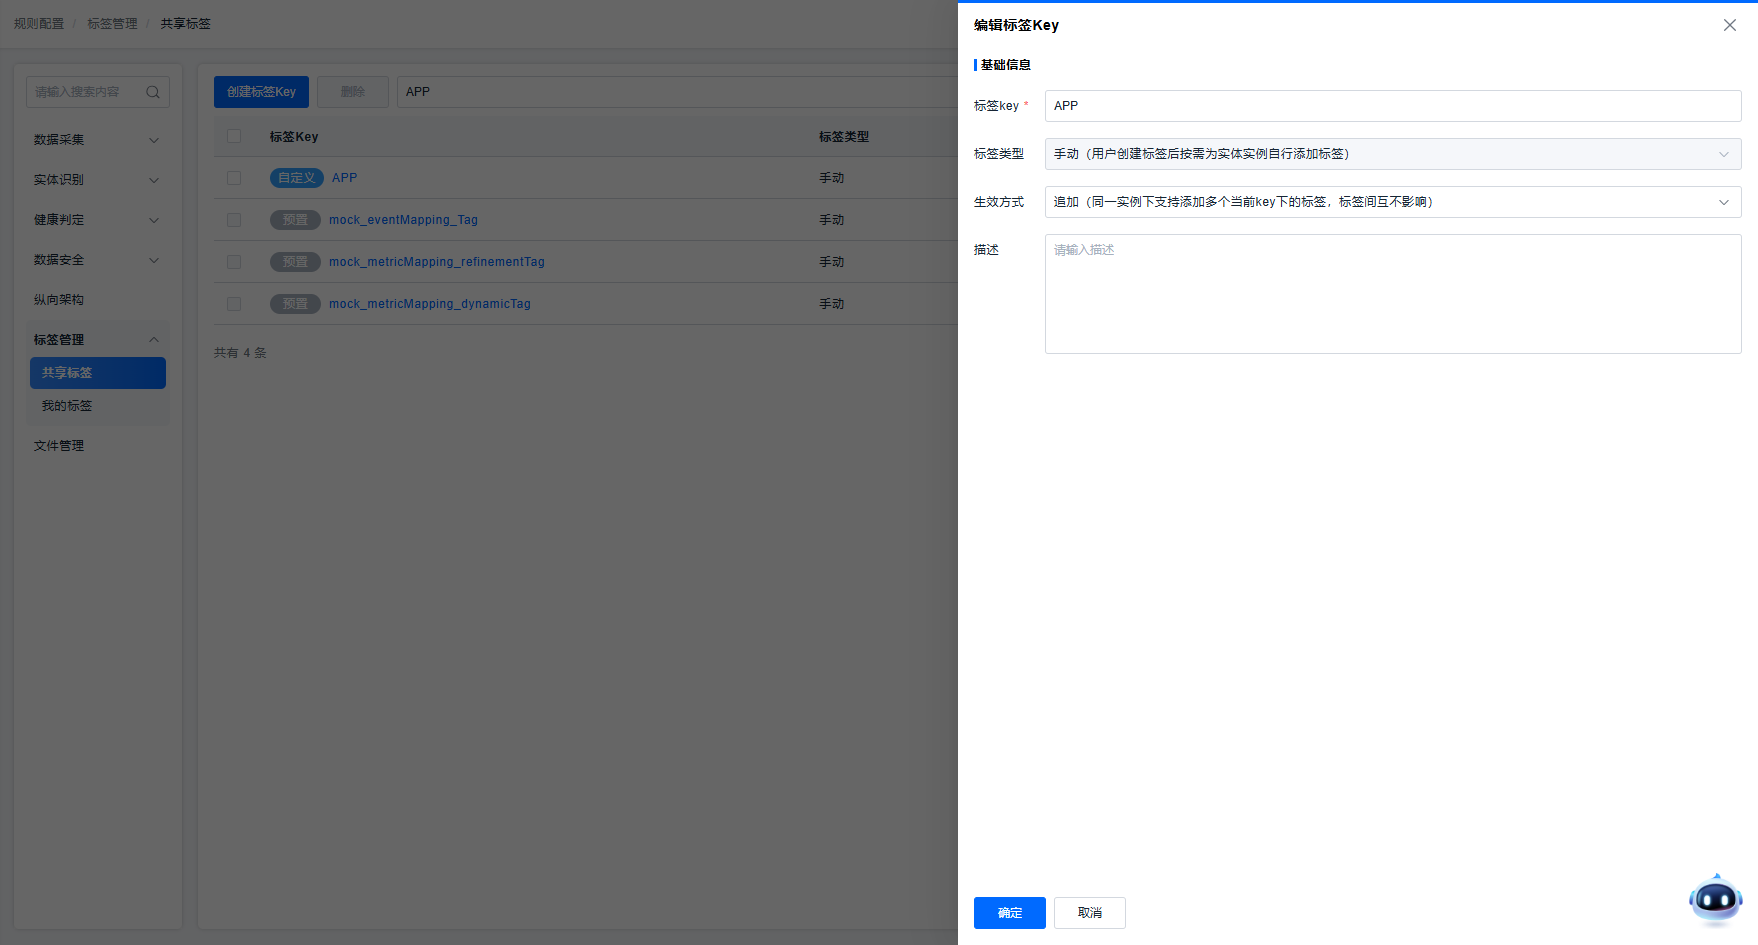The width and height of the screenshot is (1758, 945).
Task: Close the 编辑标签Key drawer panel
Action: pyautogui.click(x=1729, y=25)
